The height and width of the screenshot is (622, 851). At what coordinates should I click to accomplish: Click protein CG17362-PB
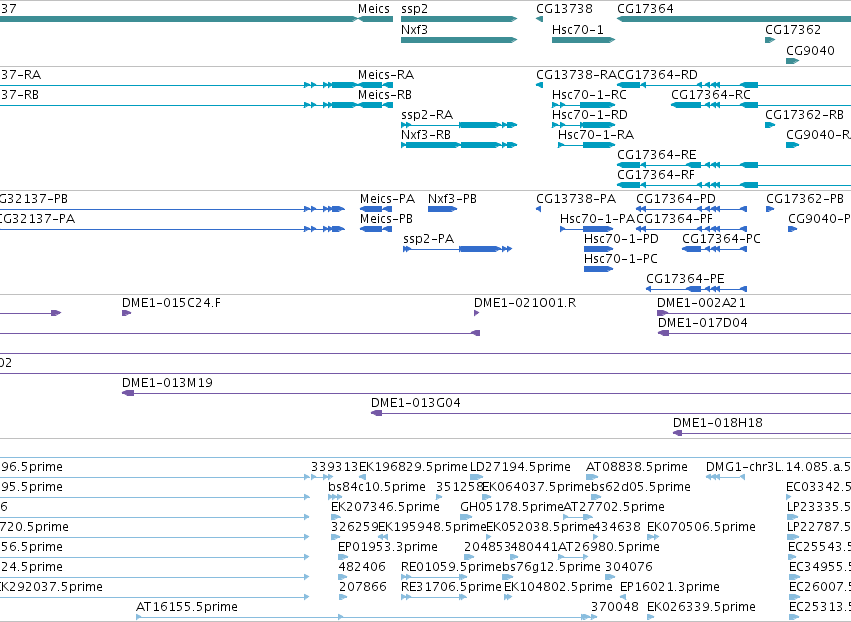[x=805, y=199]
